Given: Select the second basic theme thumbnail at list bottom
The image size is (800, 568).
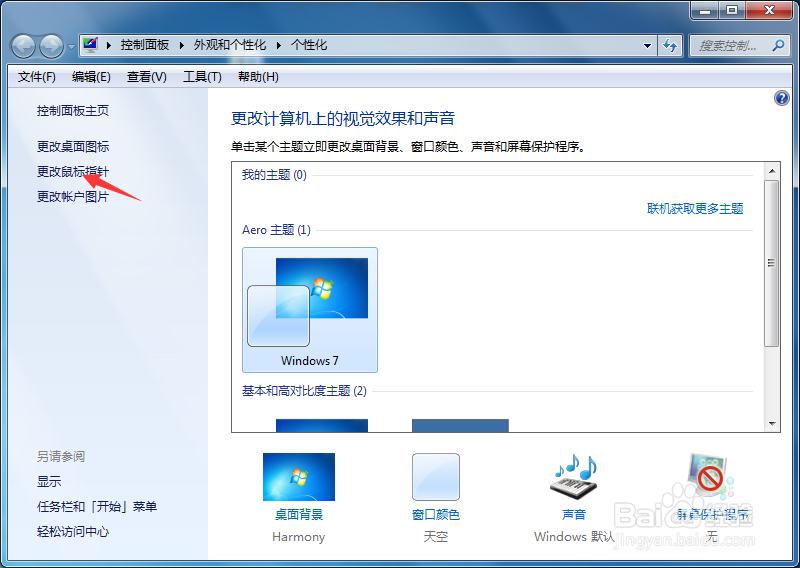Looking at the screenshot, I should (x=460, y=425).
